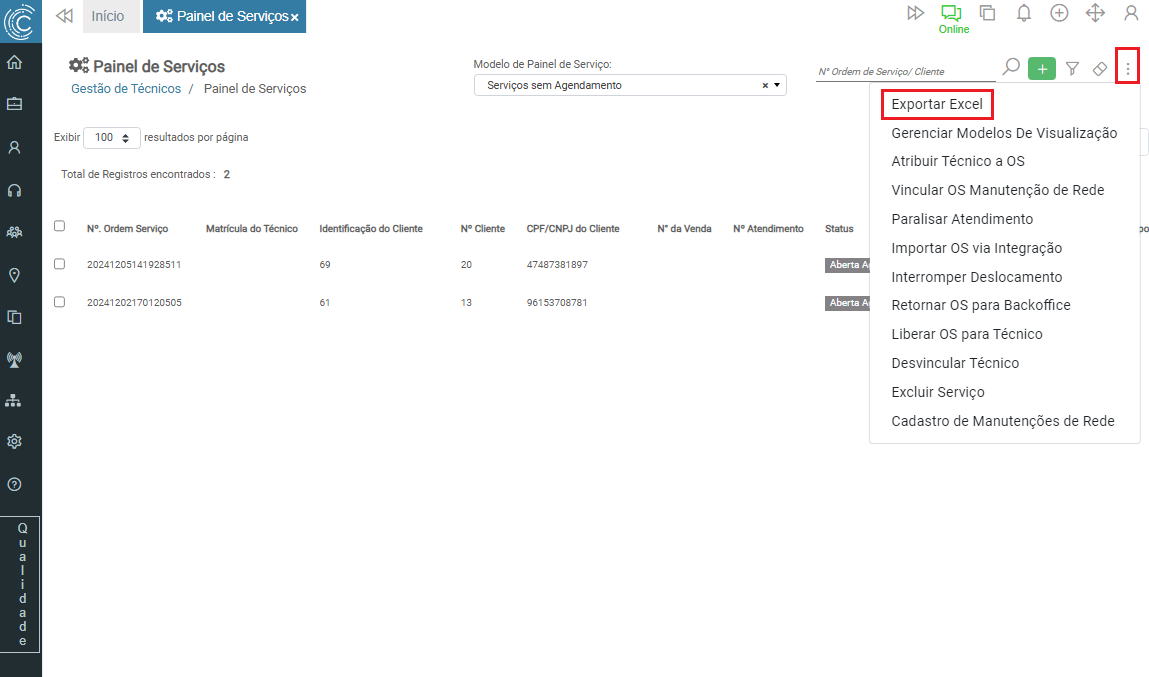
Task: Click the order number search input field
Action: (x=903, y=71)
